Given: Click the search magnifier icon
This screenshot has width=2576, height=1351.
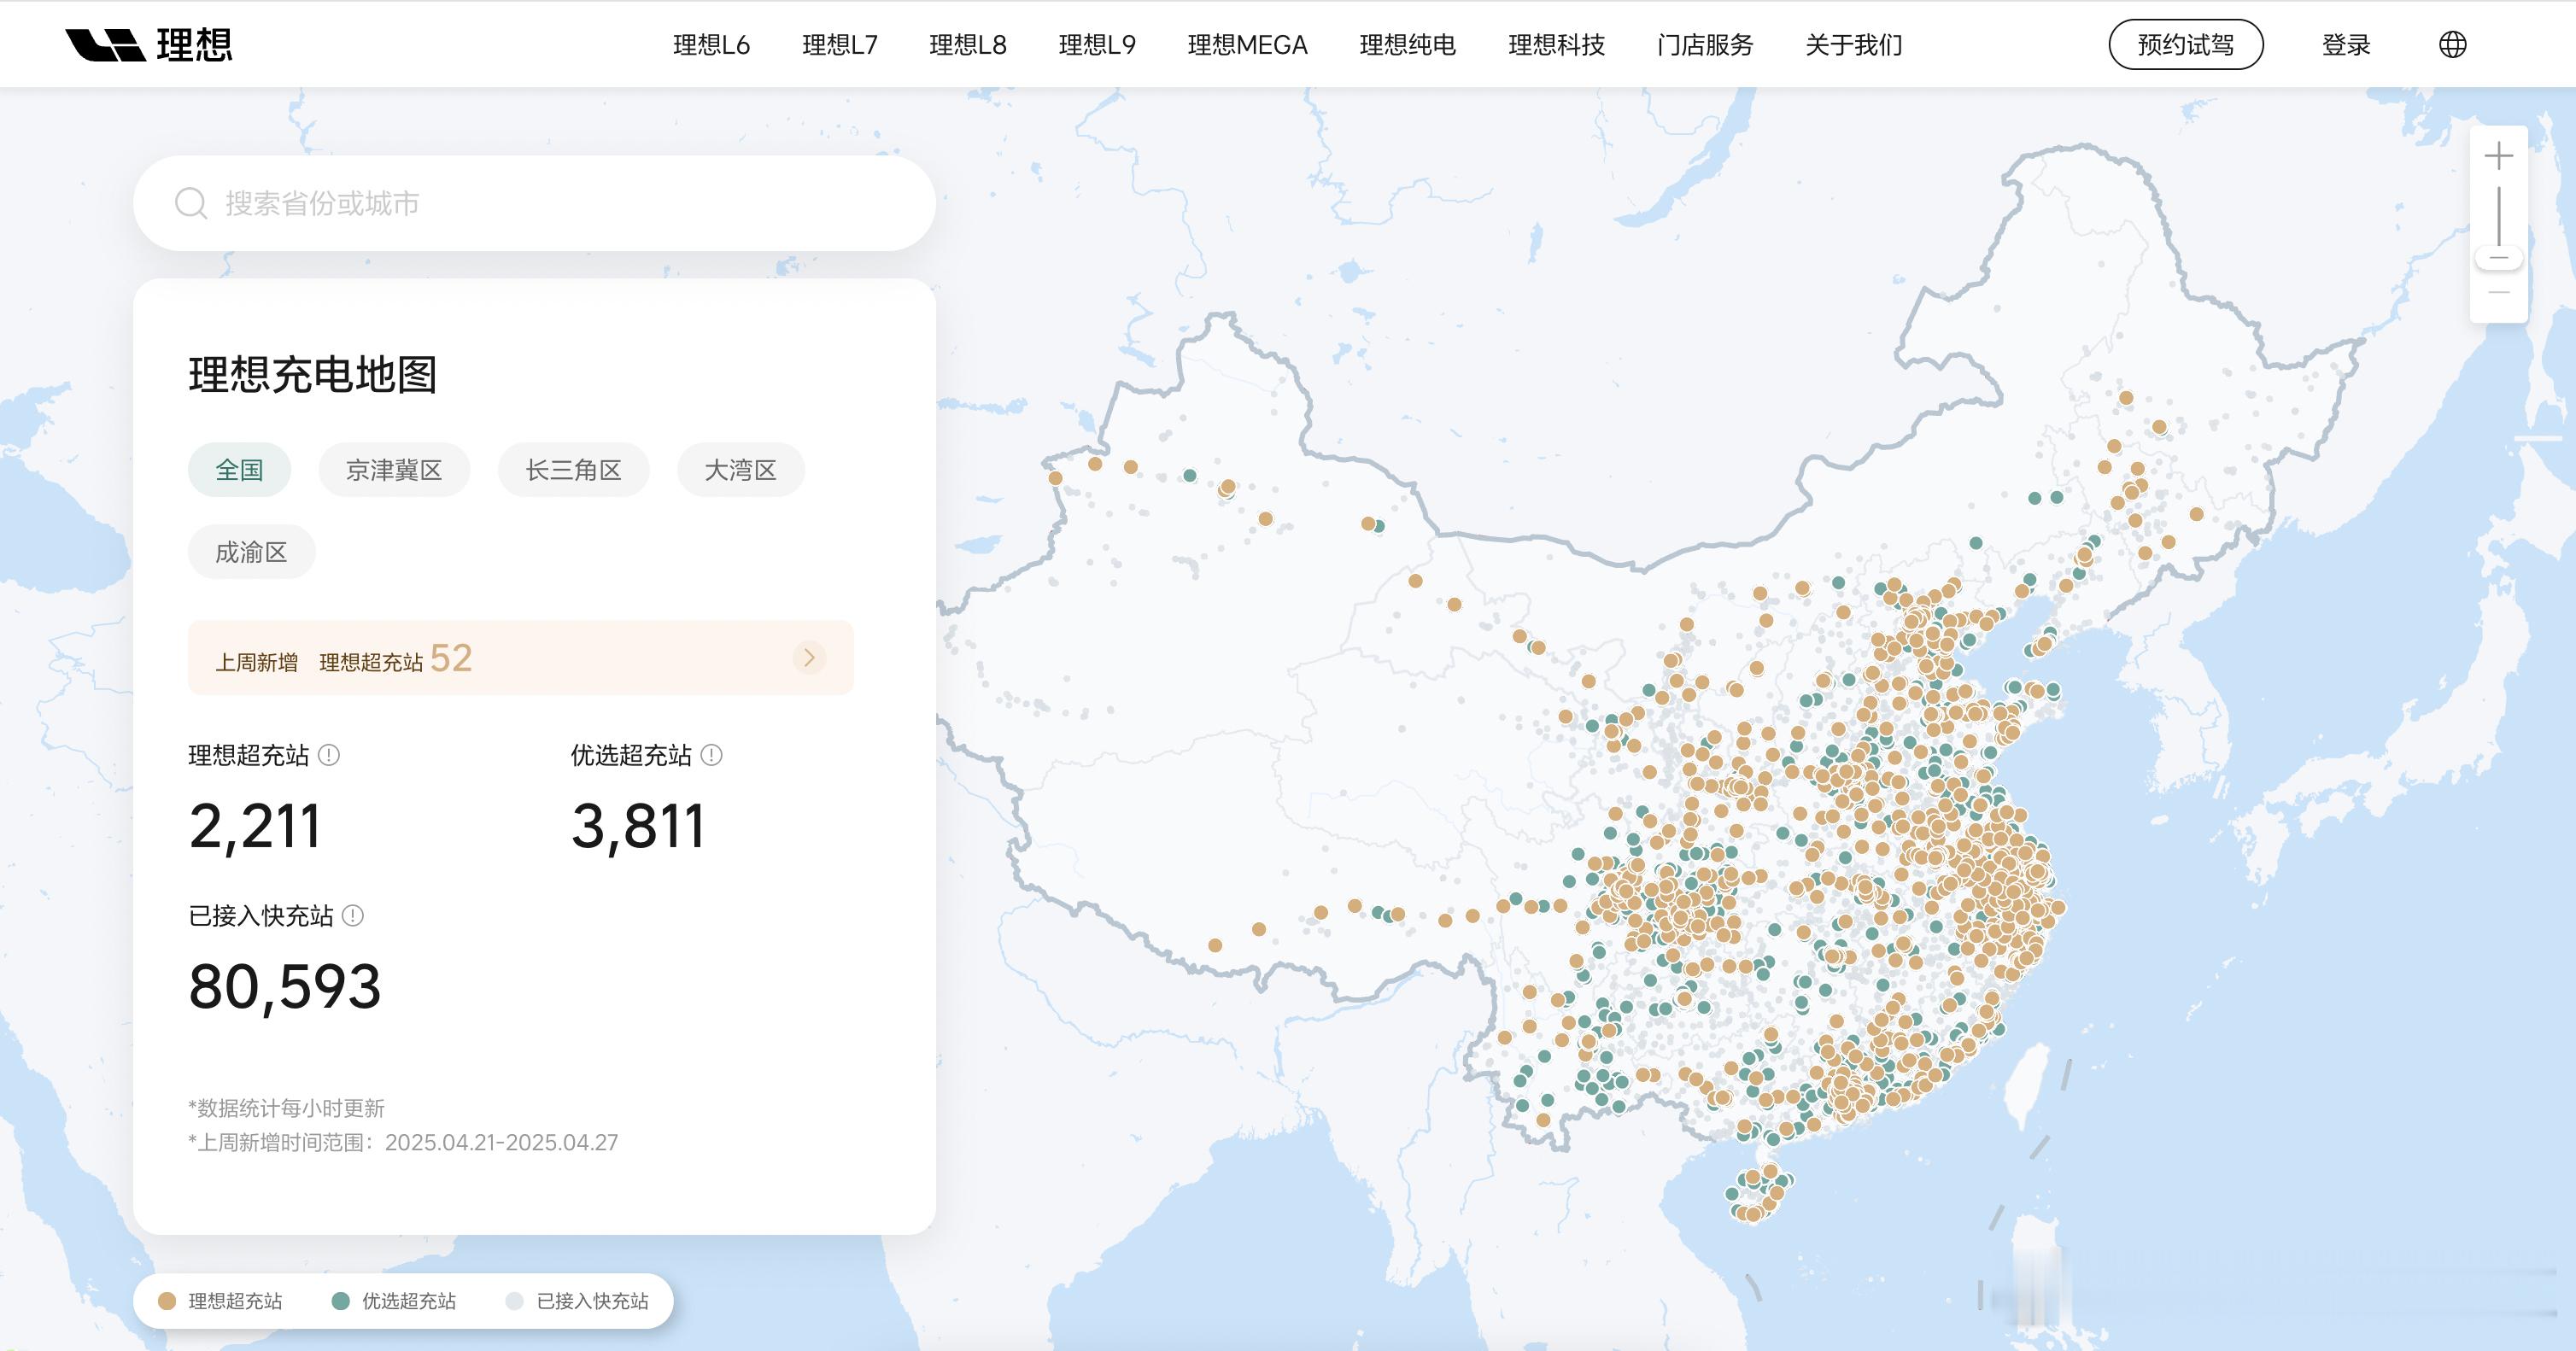Looking at the screenshot, I should (x=190, y=203).
